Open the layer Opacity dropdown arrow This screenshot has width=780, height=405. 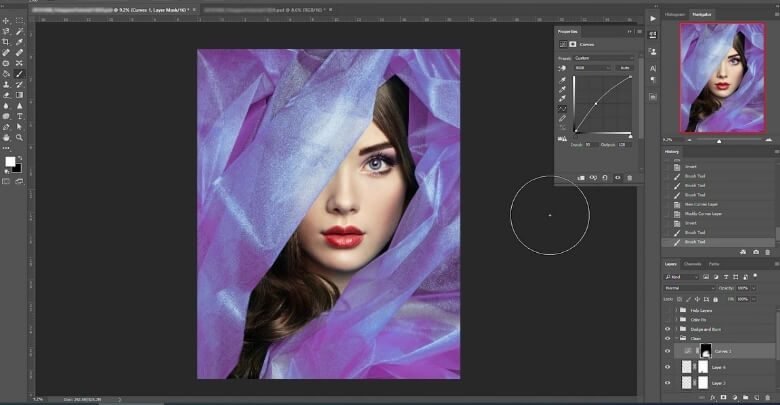754,288
